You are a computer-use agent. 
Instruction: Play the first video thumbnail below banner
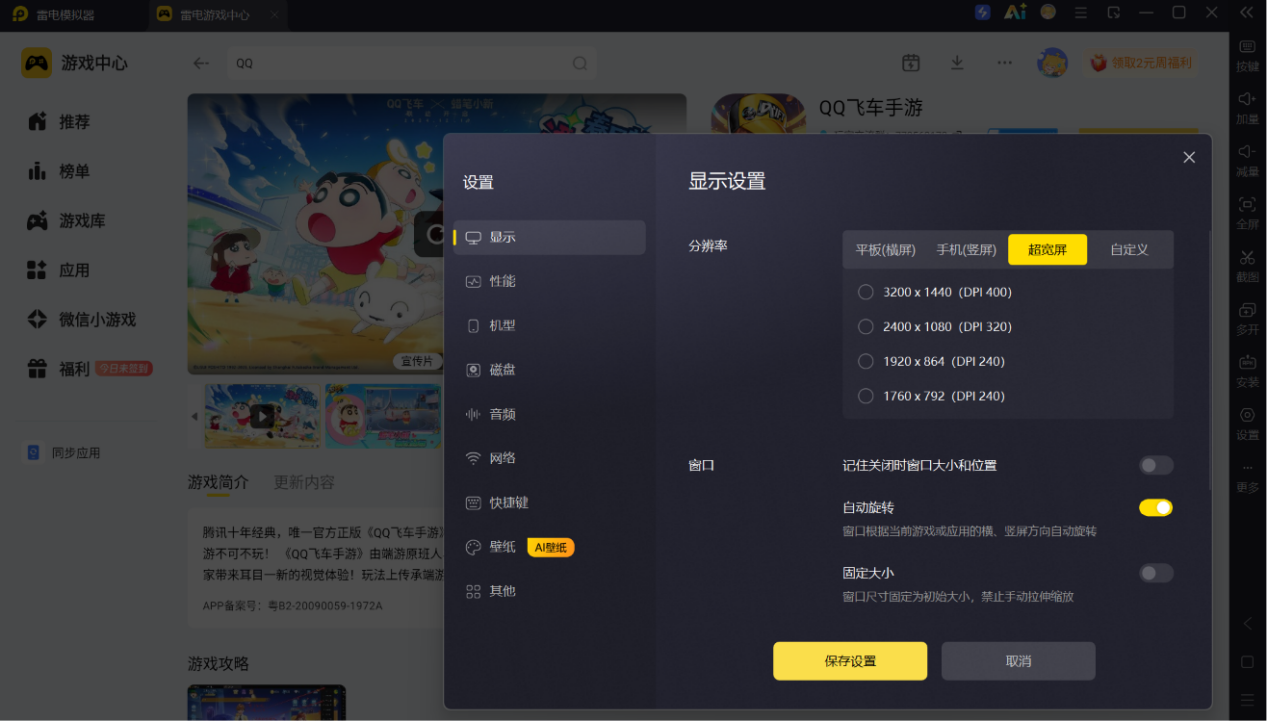tap(262, 416)
